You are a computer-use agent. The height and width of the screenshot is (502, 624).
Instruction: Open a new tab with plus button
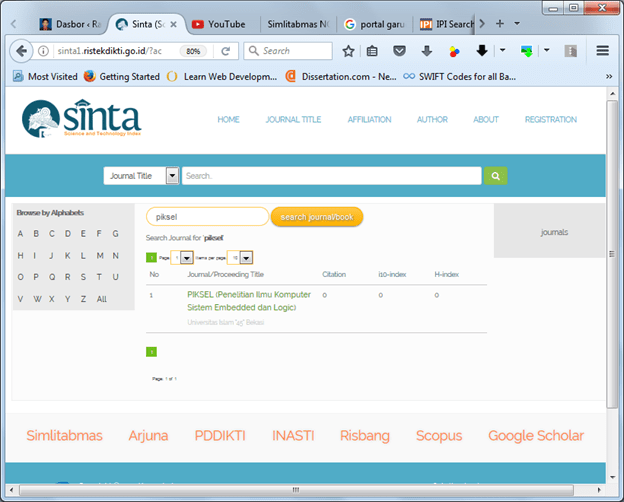[500, 23]
